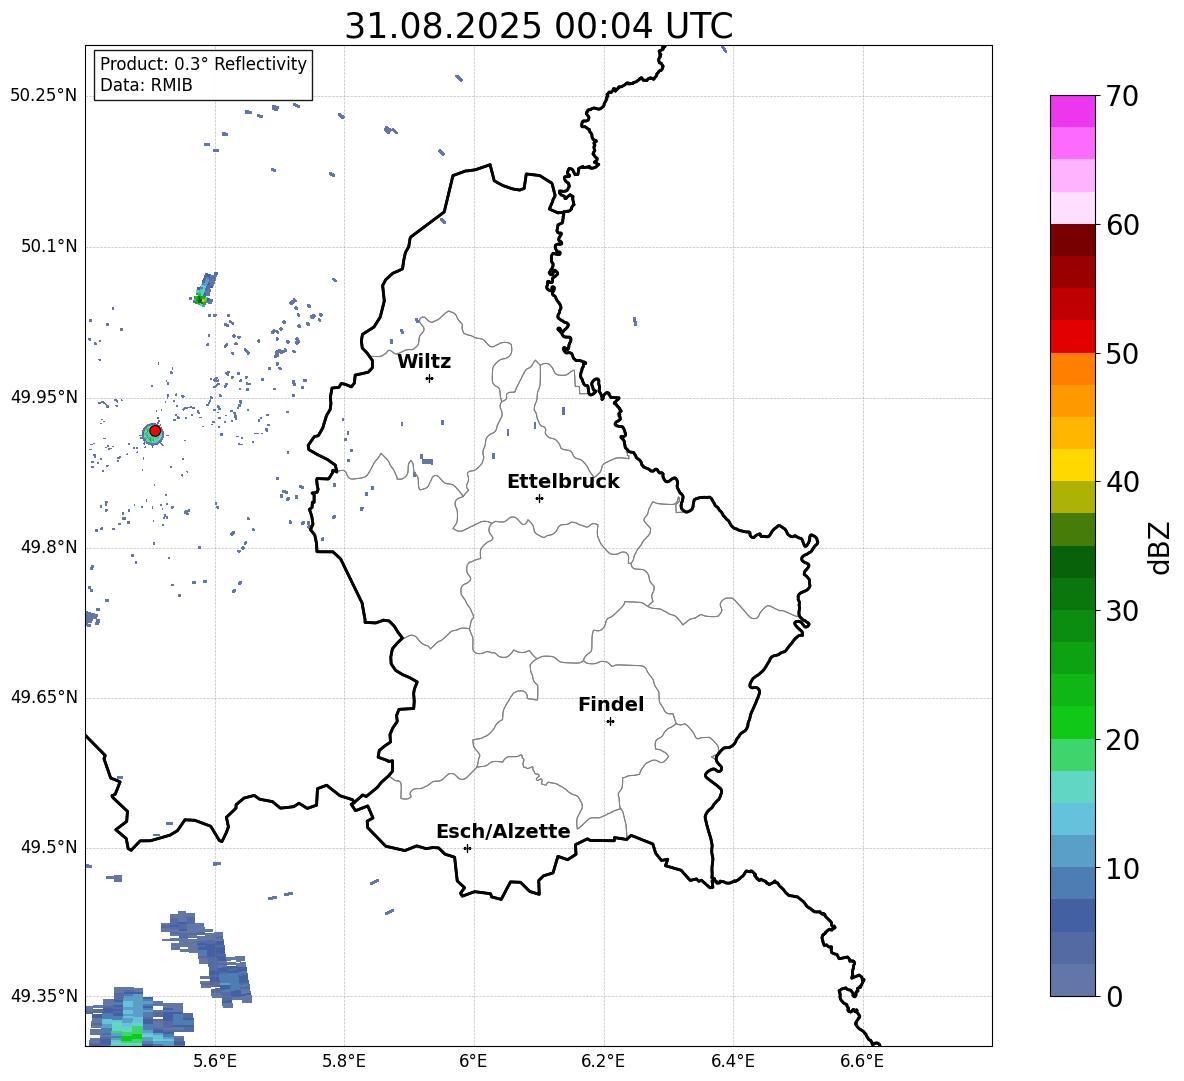Screen dimensions: 1184x1081
Task: Click the colorbar tick value 60
Action: tap(1122, 225)
